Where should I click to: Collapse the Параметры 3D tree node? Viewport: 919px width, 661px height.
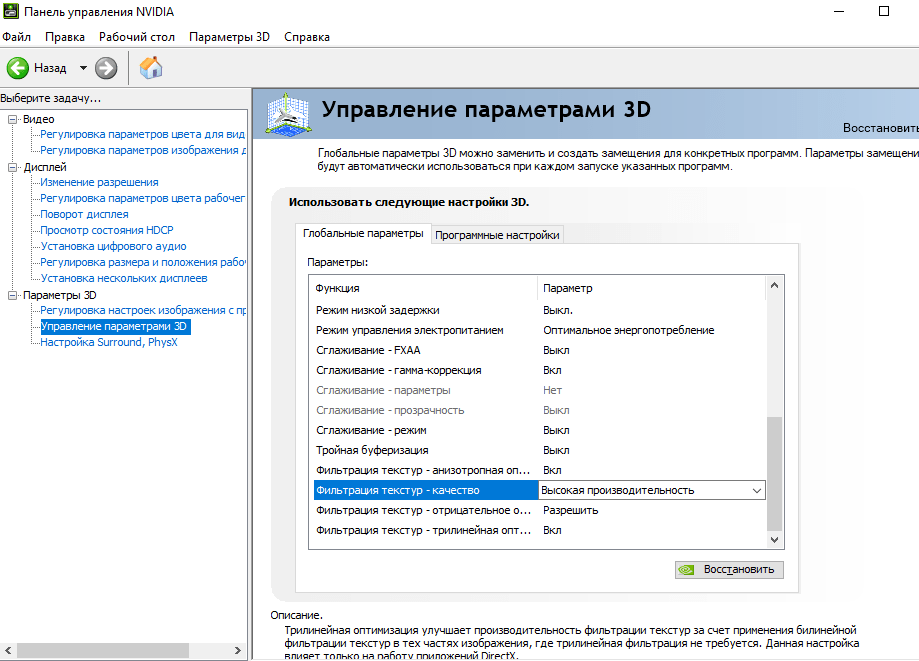click(x=13, y=295)
